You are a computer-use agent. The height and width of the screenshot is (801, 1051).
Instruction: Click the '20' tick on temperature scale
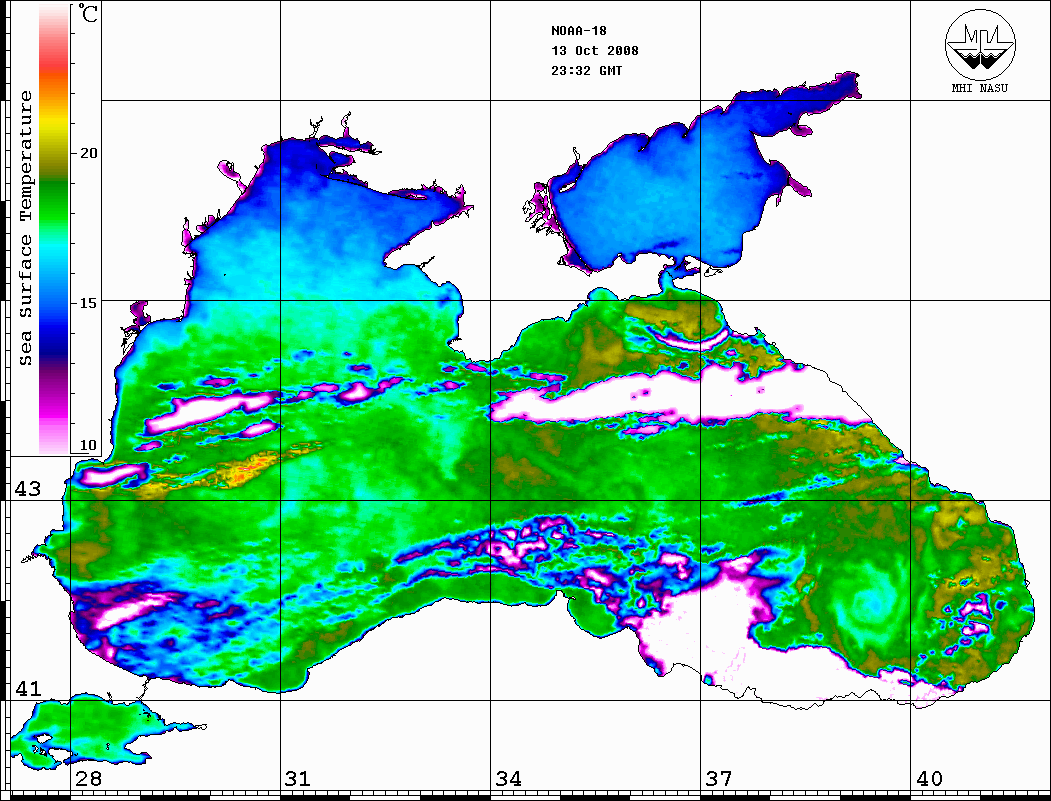tap(88, 153)
